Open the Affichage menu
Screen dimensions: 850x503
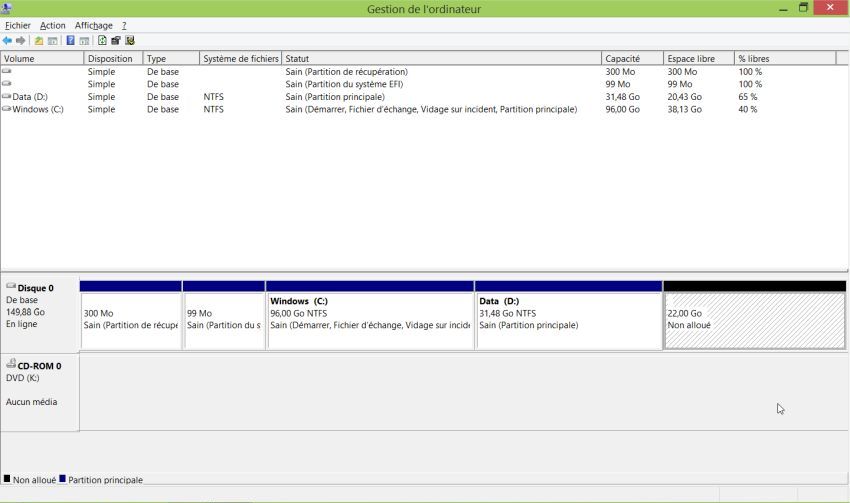(94, 25)
